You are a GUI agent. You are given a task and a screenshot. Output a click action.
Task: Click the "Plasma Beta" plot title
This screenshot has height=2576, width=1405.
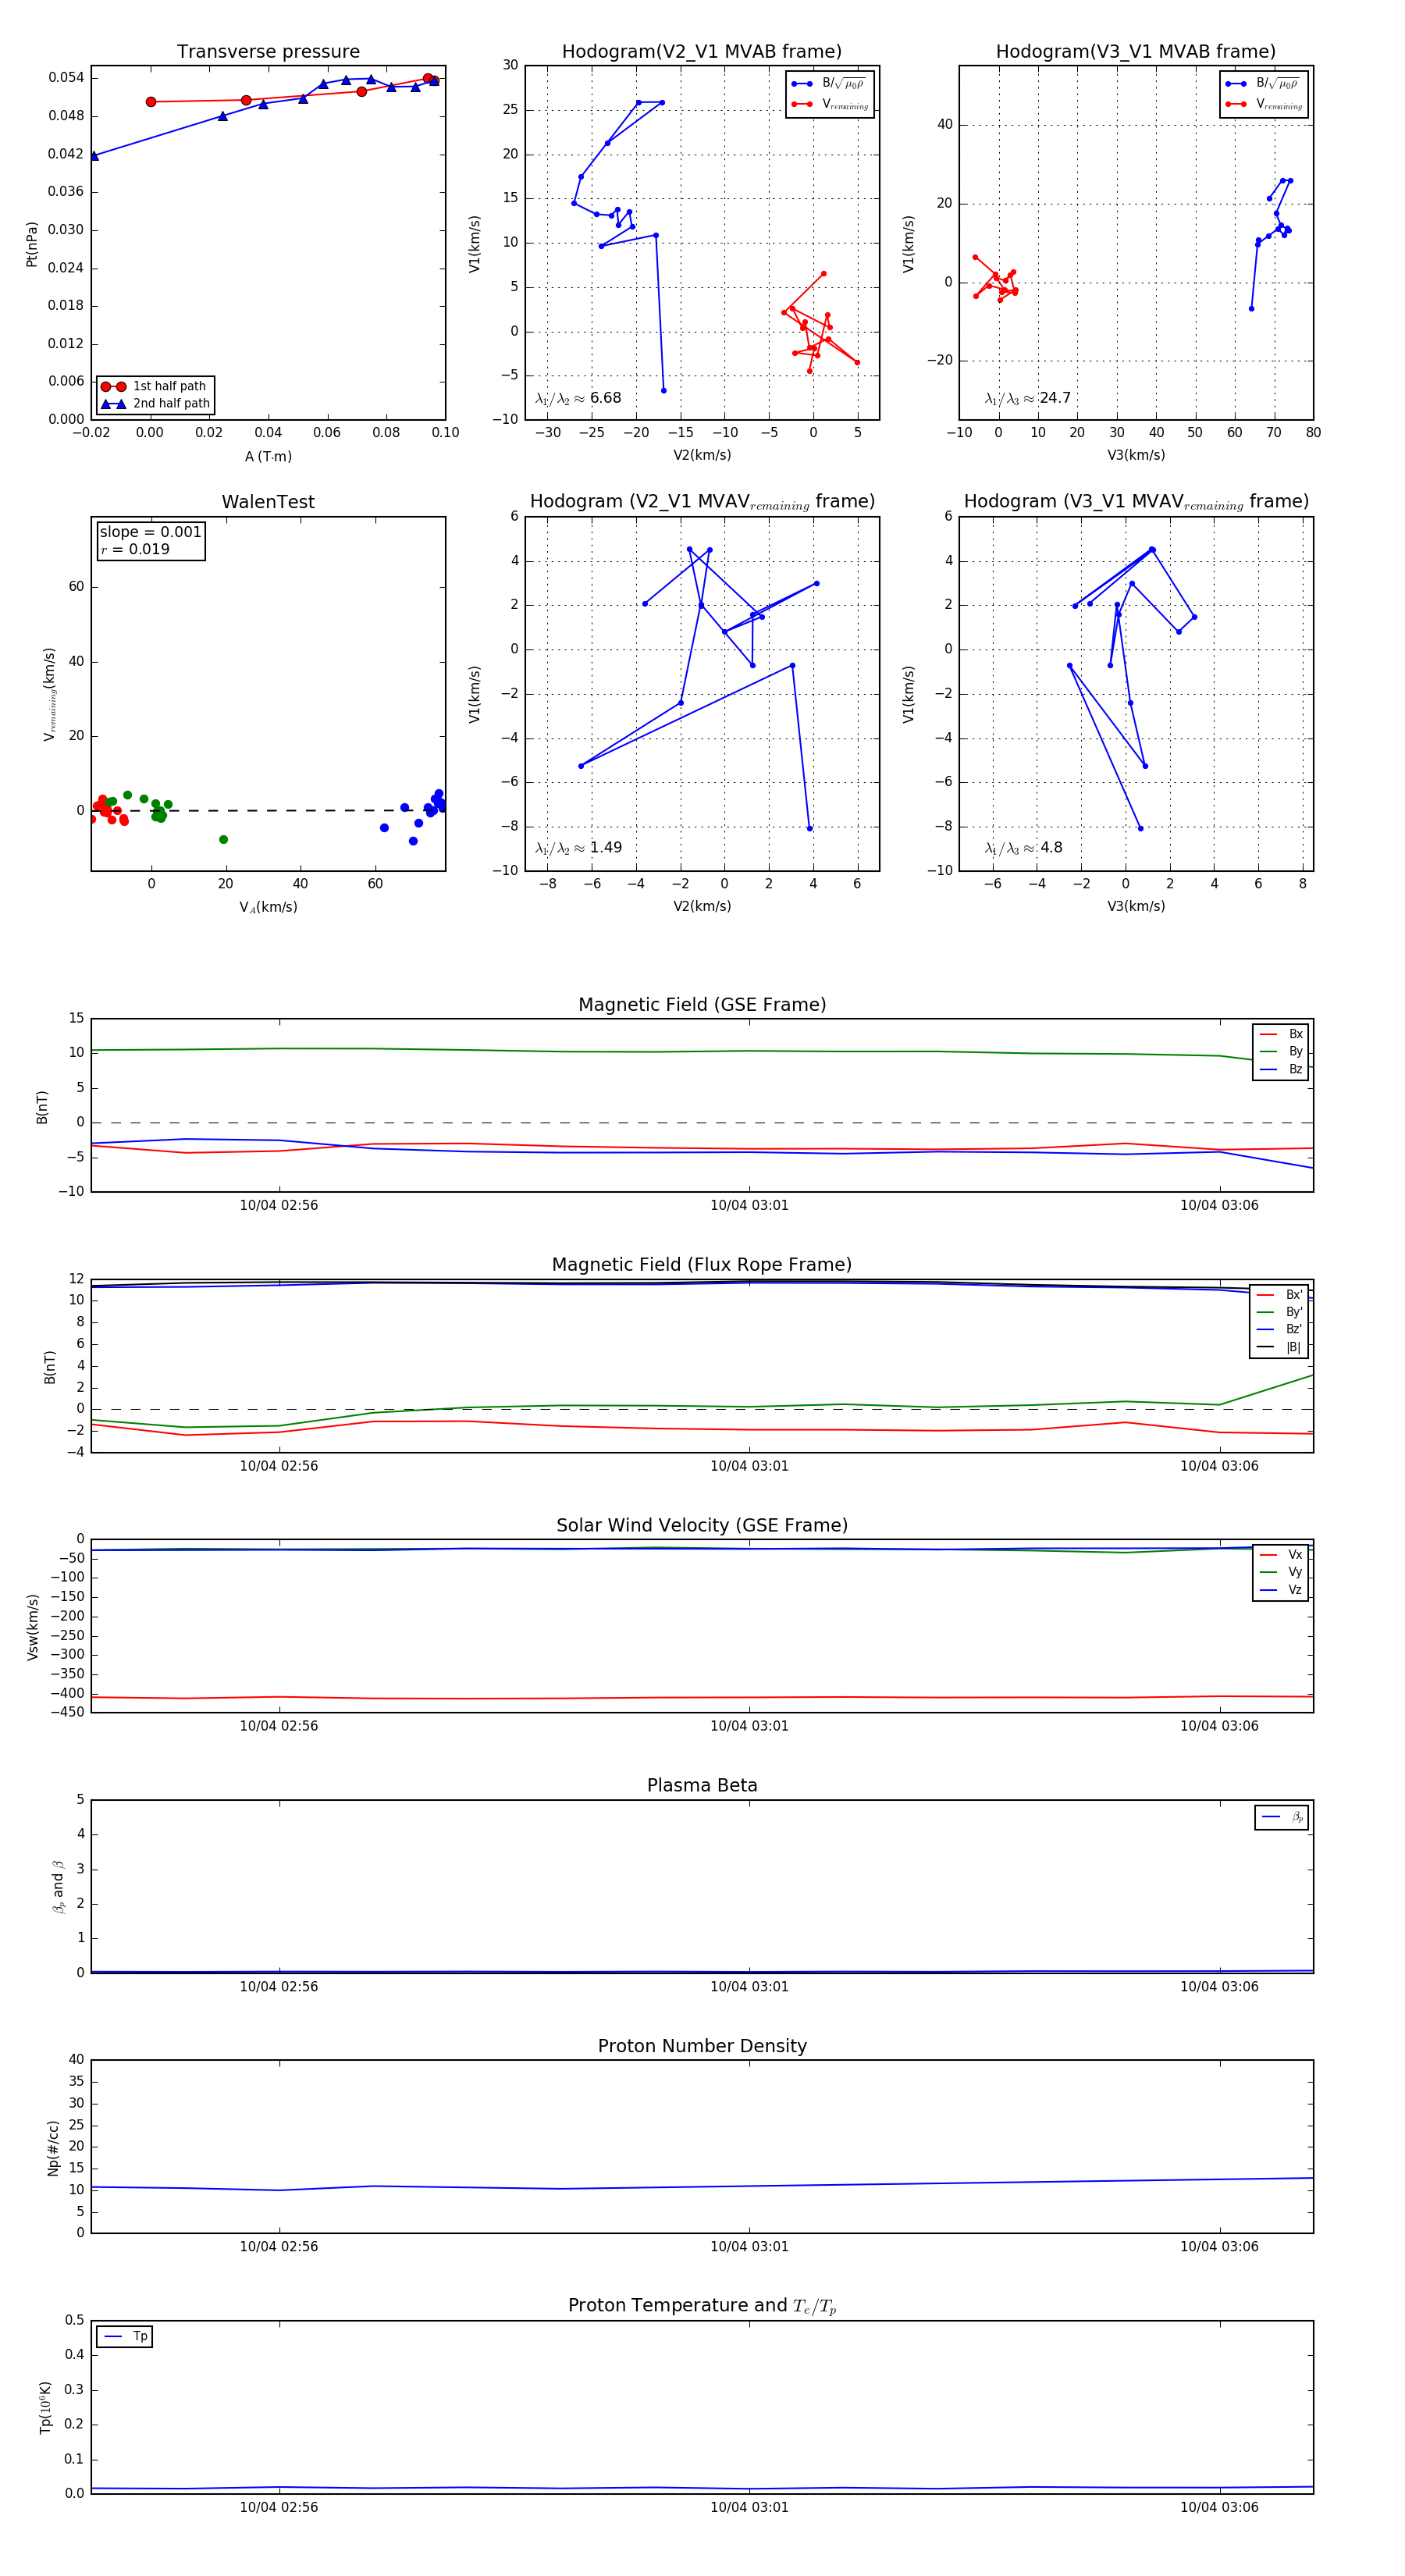702,1785
